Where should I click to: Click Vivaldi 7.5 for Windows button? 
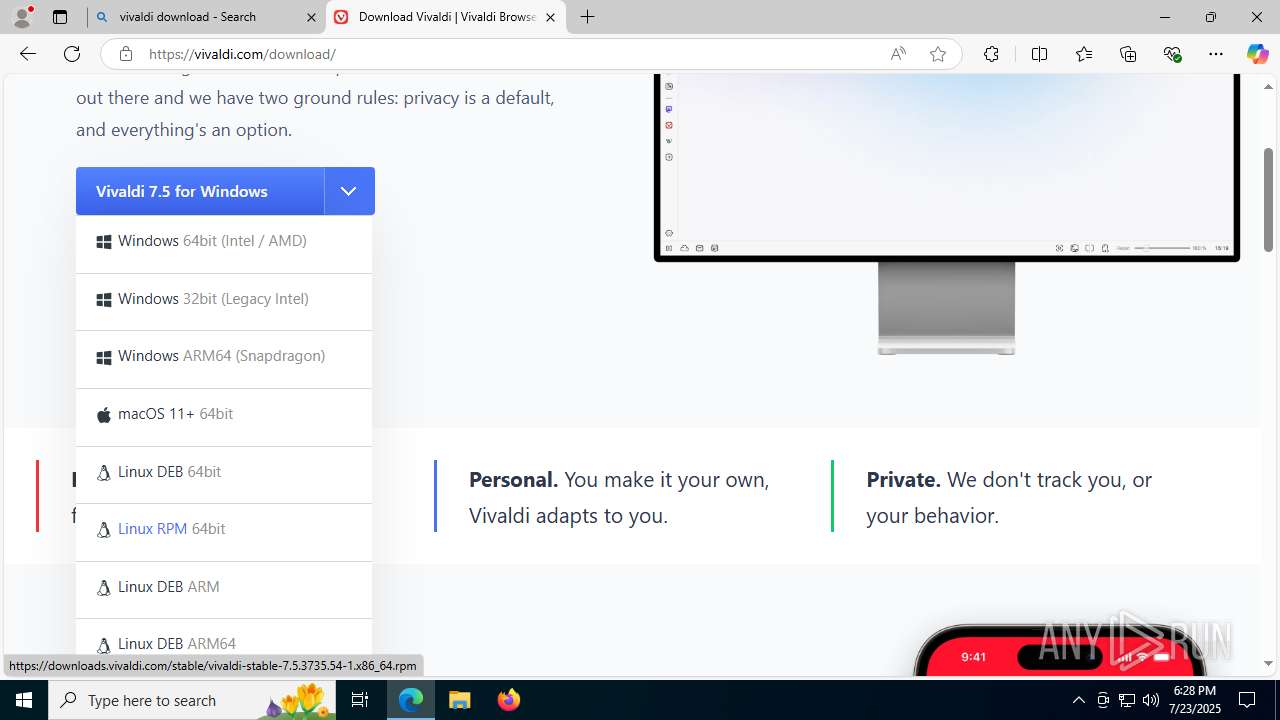coord(200,191)
